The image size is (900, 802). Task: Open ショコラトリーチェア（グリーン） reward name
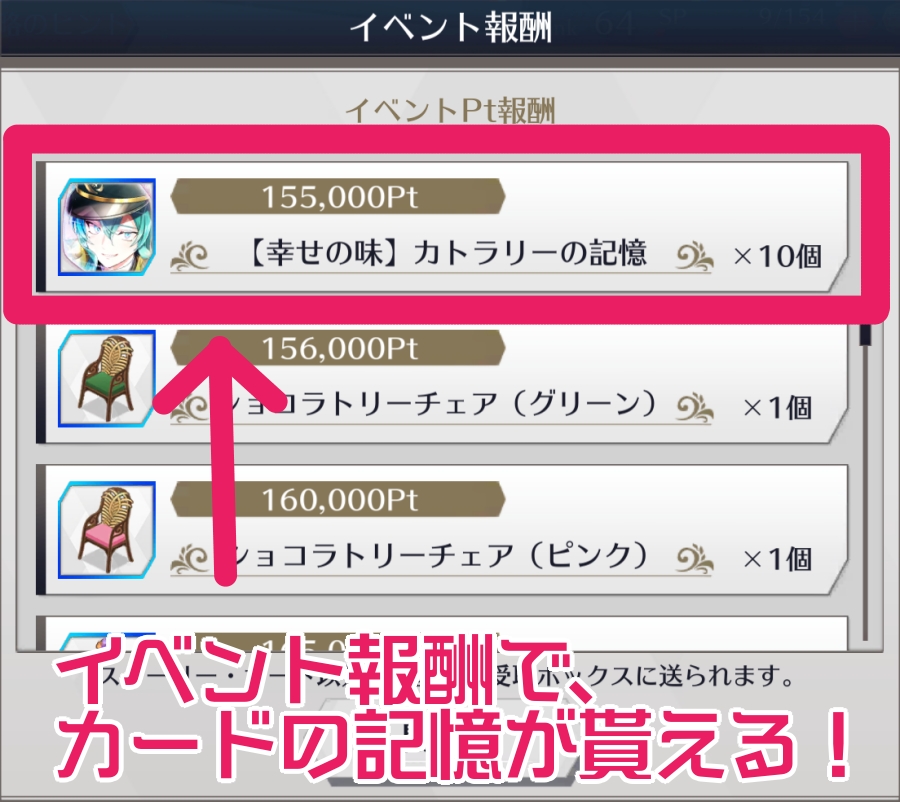(442, 405)
